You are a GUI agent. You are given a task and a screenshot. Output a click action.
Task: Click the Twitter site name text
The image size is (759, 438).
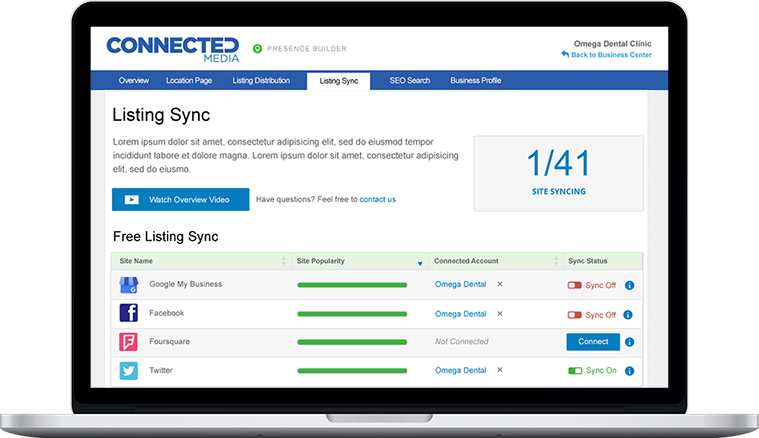pos(161,370)
